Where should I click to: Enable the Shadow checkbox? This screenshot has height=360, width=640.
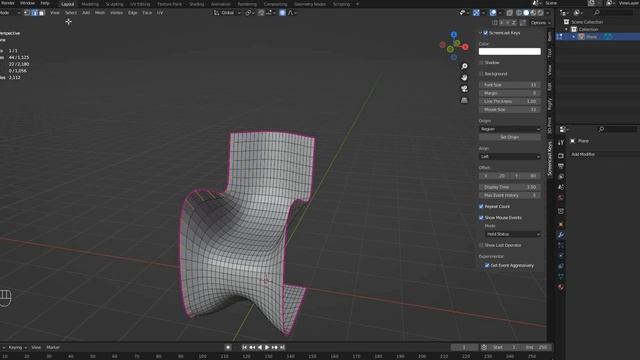[x=481, y=63]
